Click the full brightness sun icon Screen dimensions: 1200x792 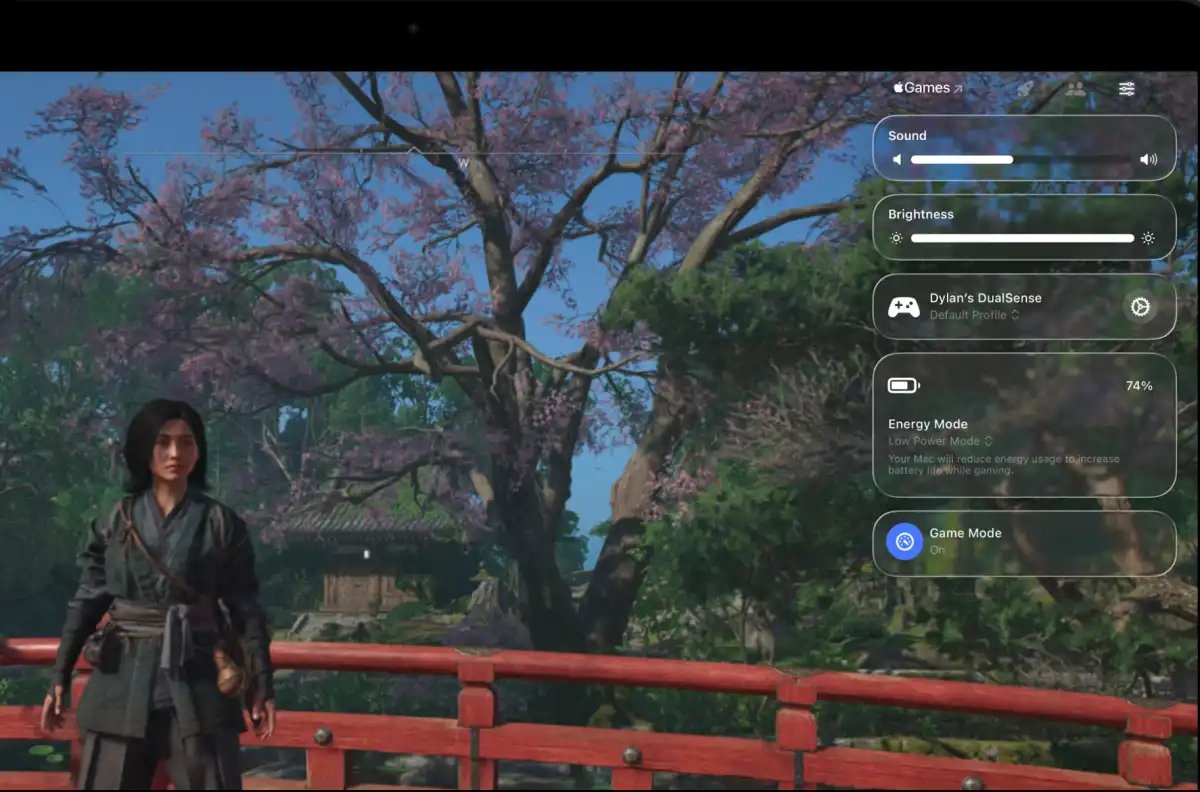(x=1149, y=238)
